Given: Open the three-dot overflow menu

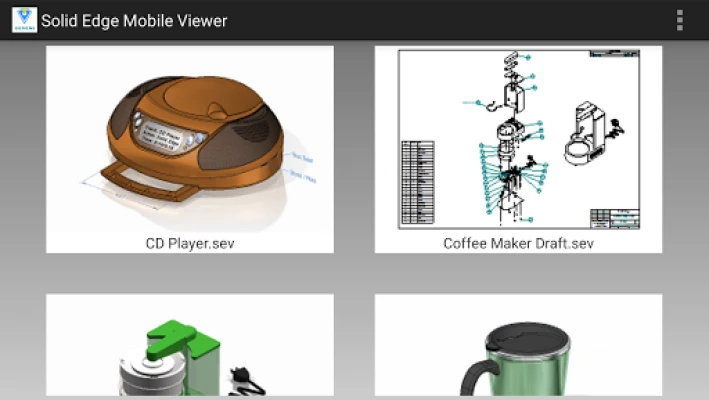Looking at the screenshot, I should tap(680, 20).
